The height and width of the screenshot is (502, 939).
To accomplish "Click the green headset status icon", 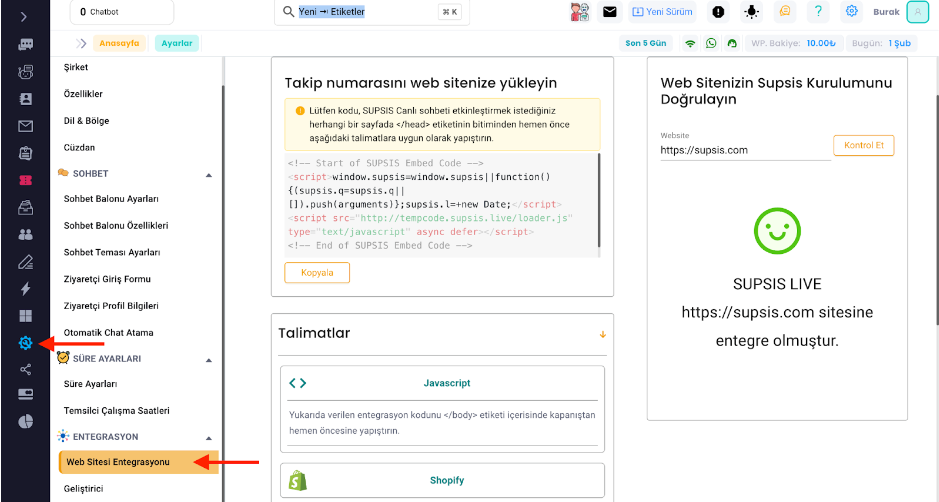I will tap(732, 43).
